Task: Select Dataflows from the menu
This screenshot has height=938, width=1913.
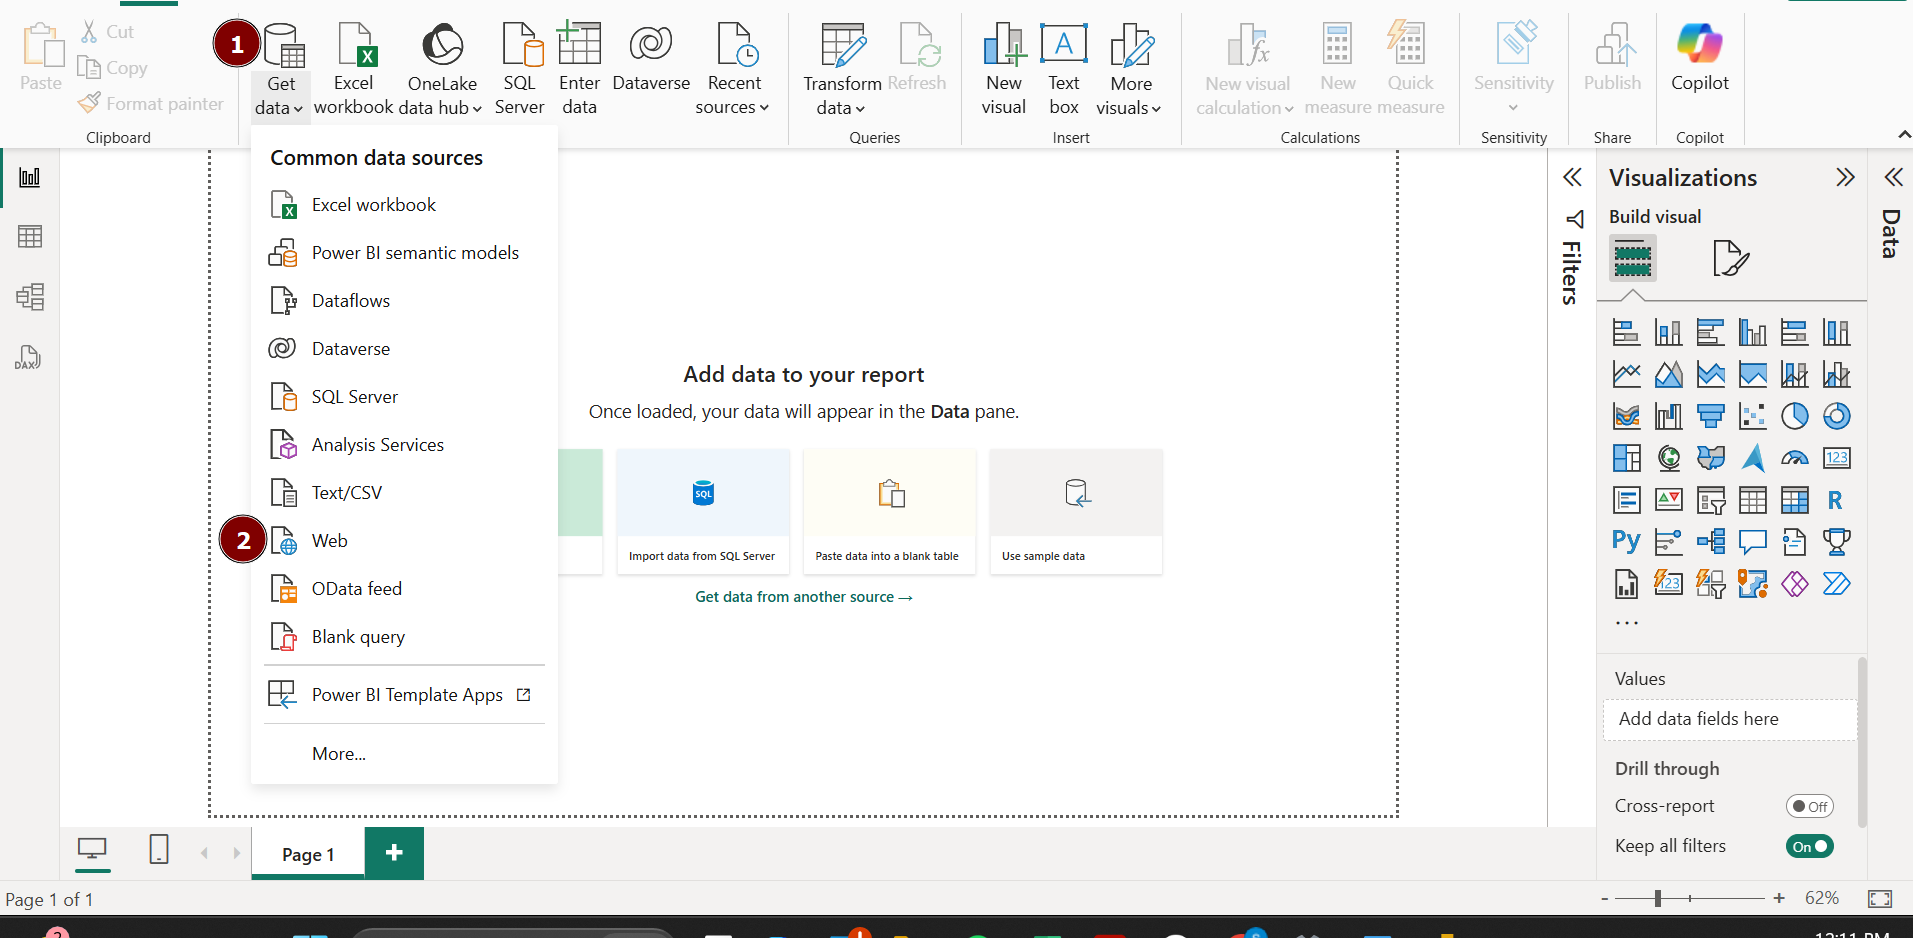Action: click(x=404, y=301)
